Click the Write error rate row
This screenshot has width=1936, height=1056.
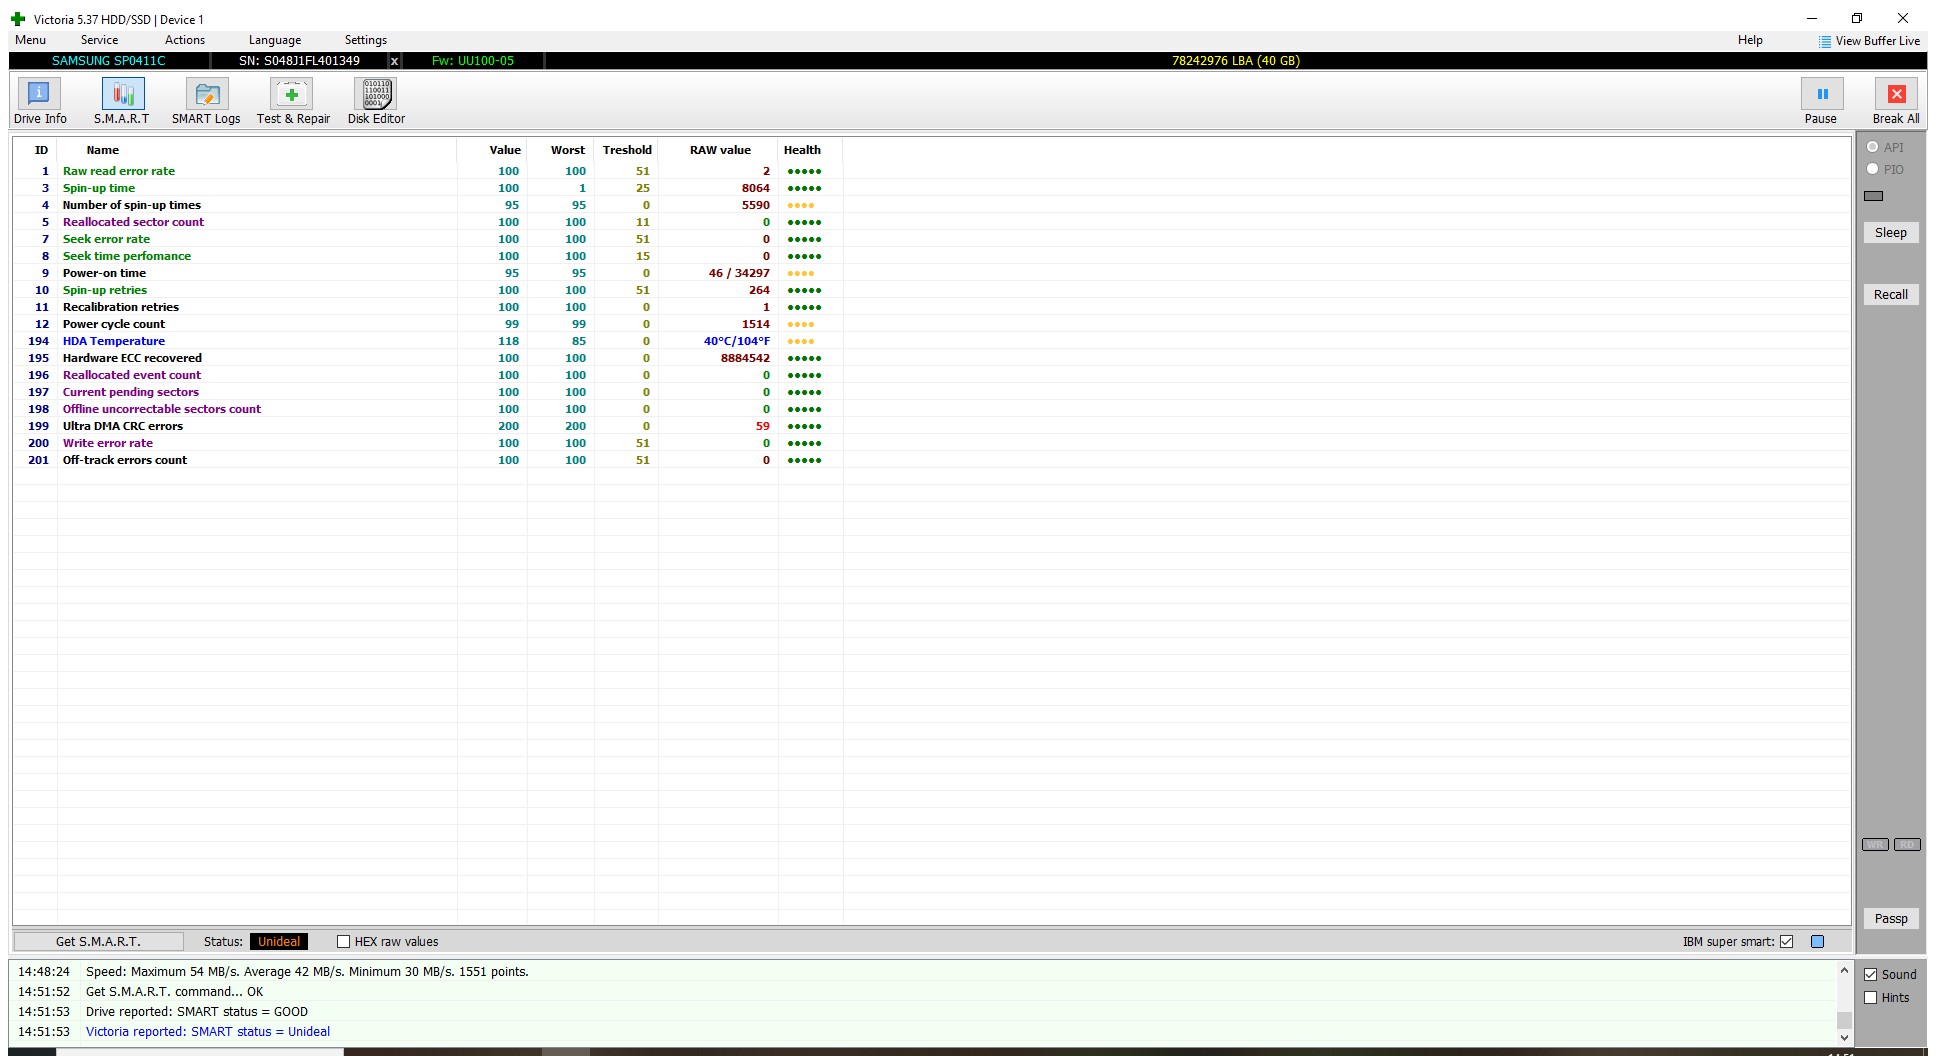tap(428, 443)
